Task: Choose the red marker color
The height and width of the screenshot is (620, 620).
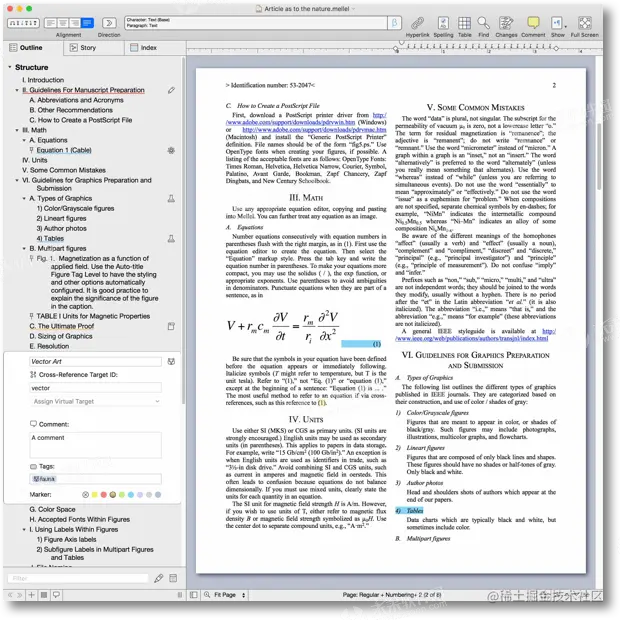Action: click(104, 495)
